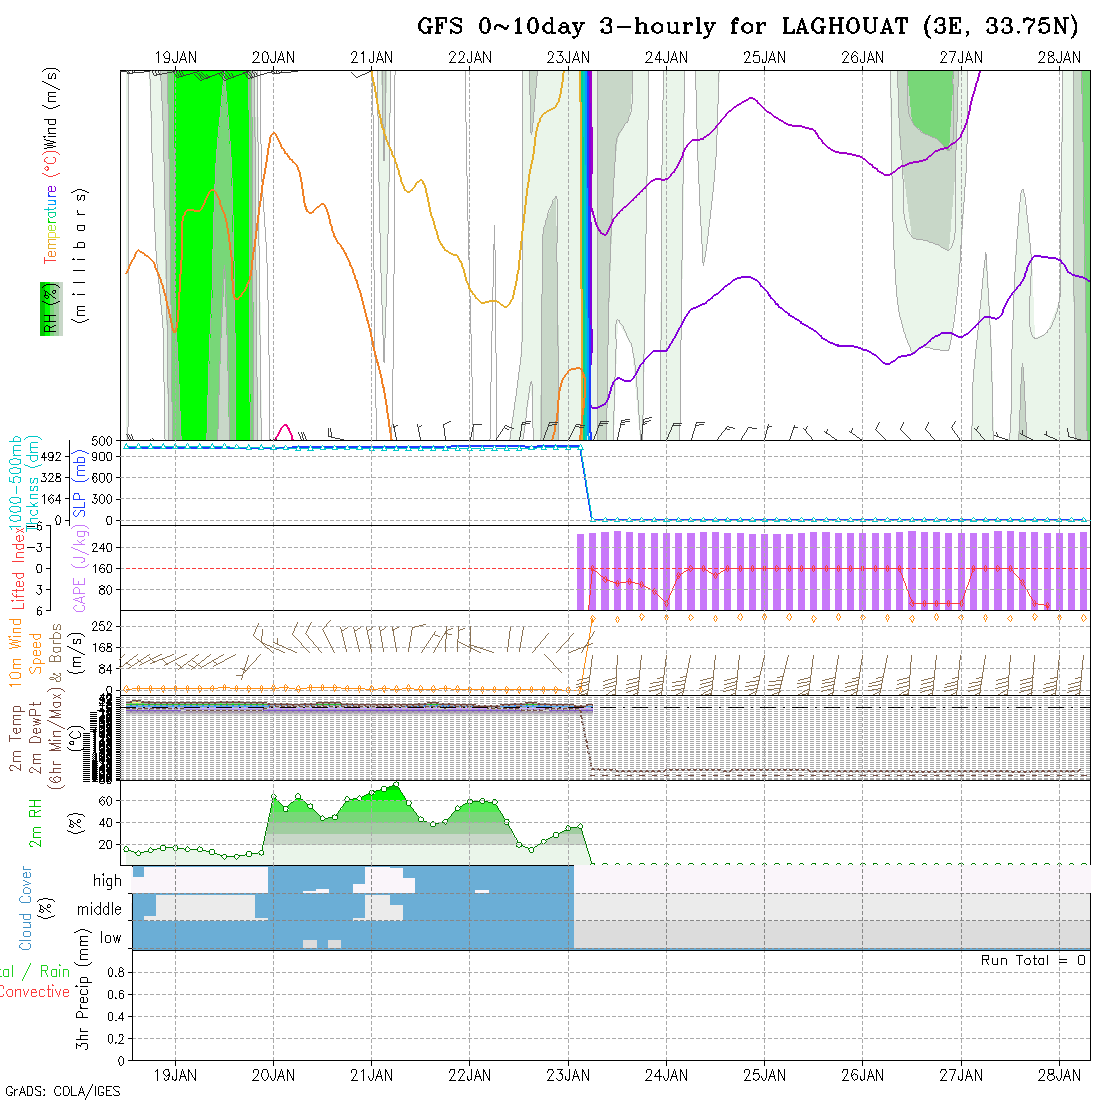1100x1100 pixels.
Task: Click the blue SLP (mb) axis label
Action: tap(80, 485)
